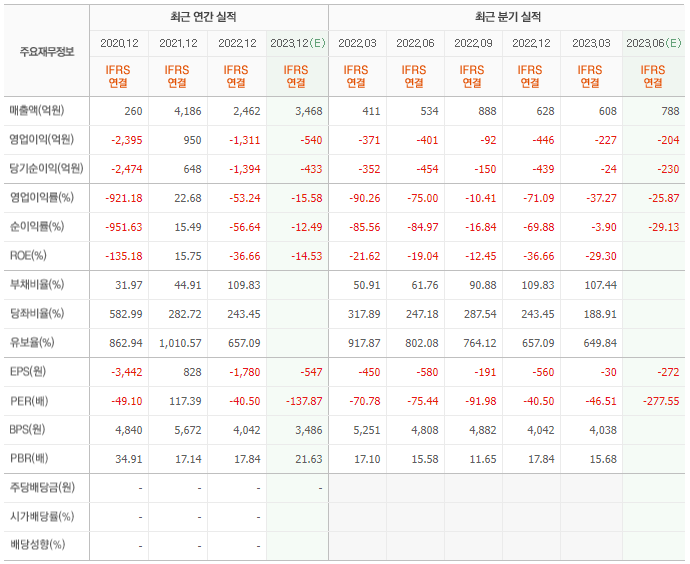Select the 매출액(억원) row label

37,110
